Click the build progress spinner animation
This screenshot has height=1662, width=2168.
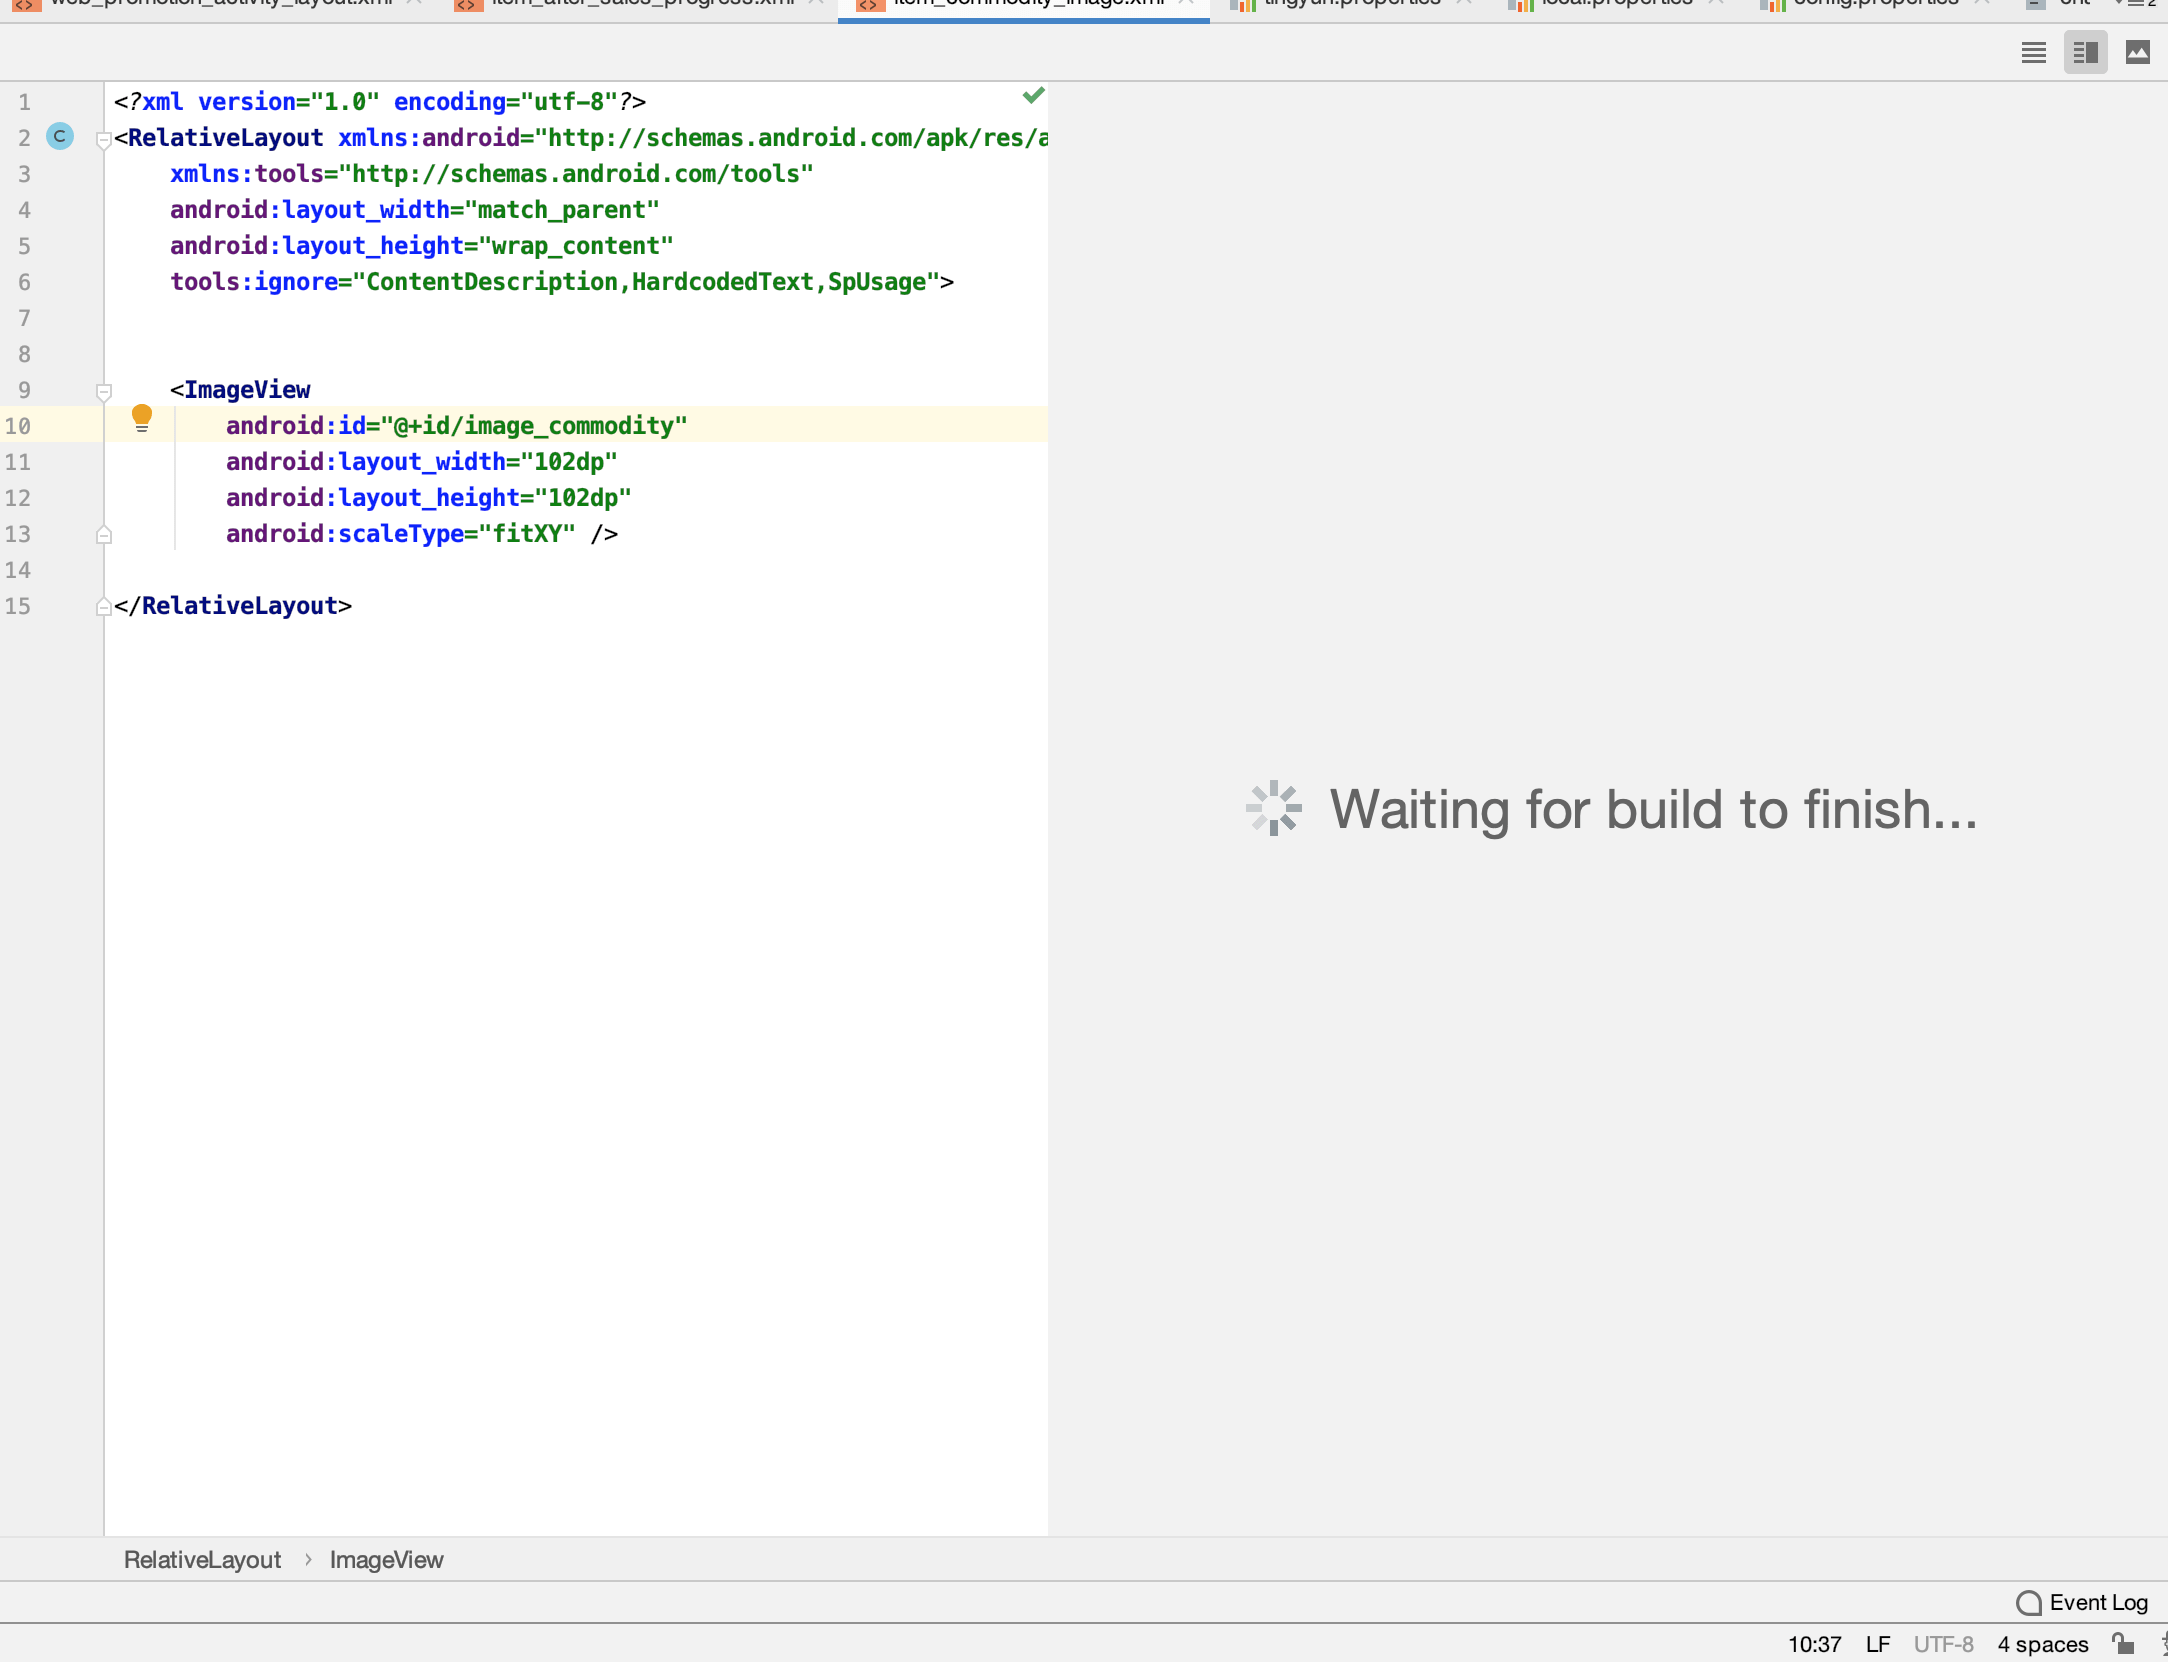[x=1272, y=808]
